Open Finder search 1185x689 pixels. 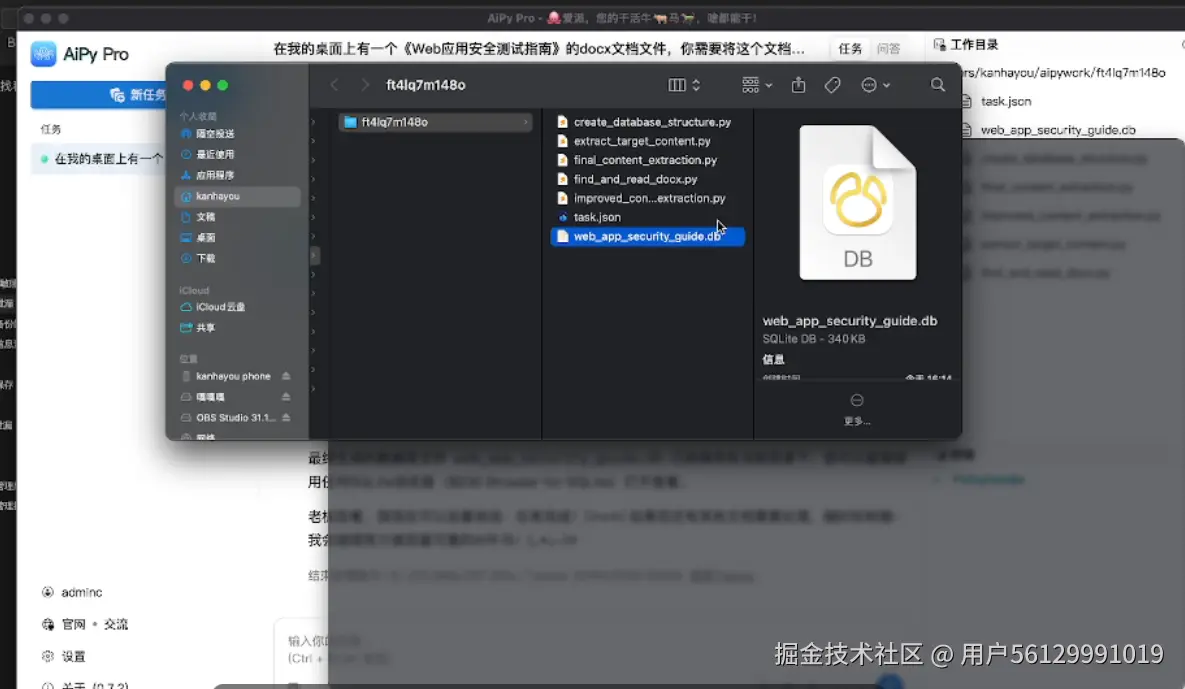pos(937,85)
